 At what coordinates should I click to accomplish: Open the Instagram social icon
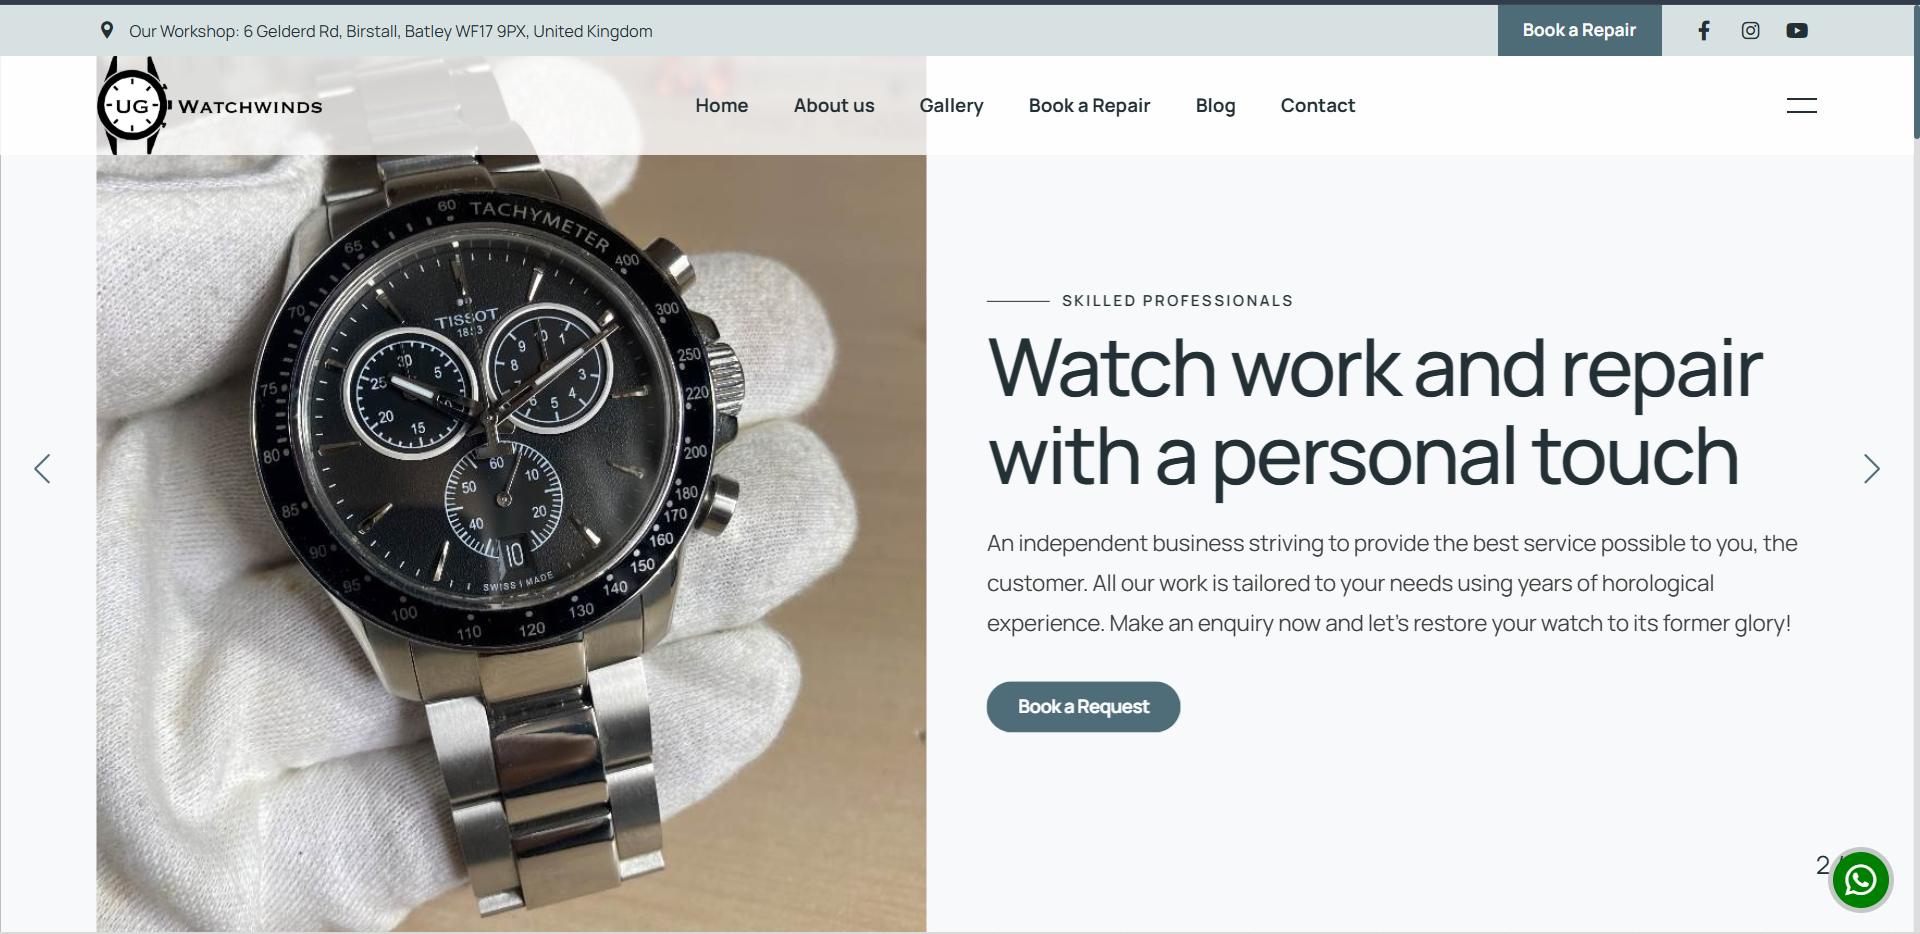(x=1750, y=30)
